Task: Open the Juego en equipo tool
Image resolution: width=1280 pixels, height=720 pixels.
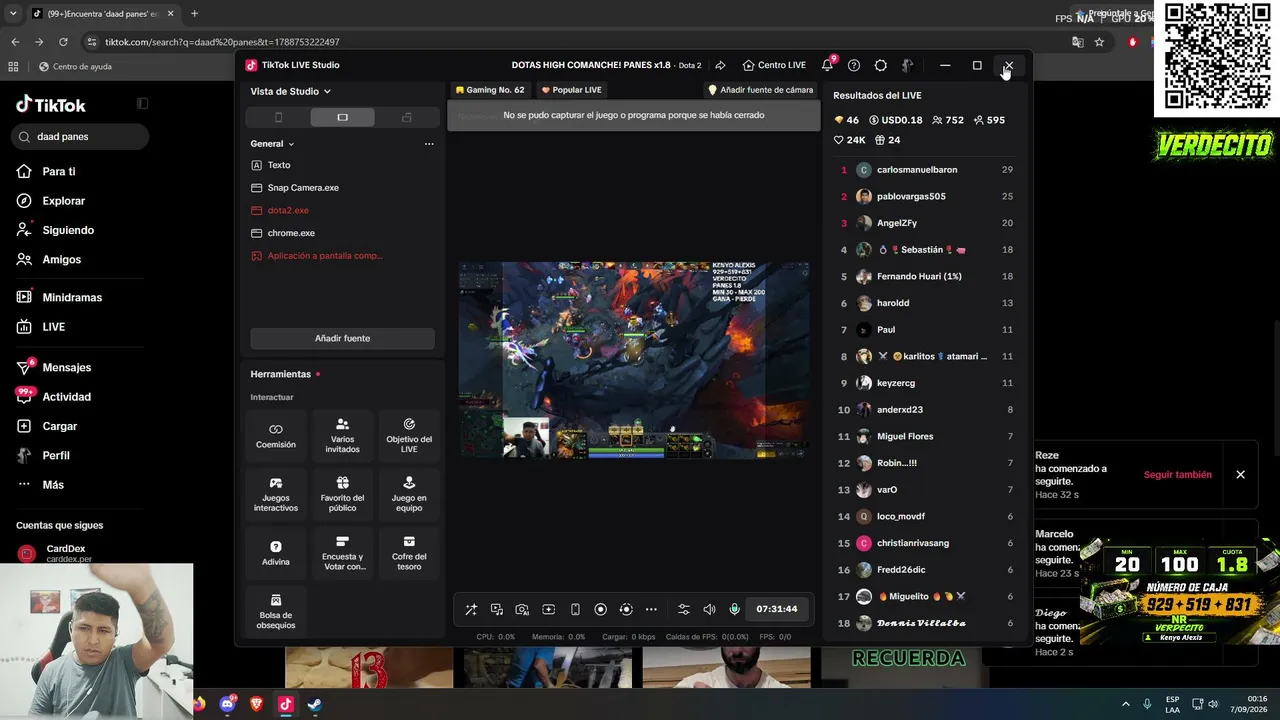Action: click(x=409, y=495)
